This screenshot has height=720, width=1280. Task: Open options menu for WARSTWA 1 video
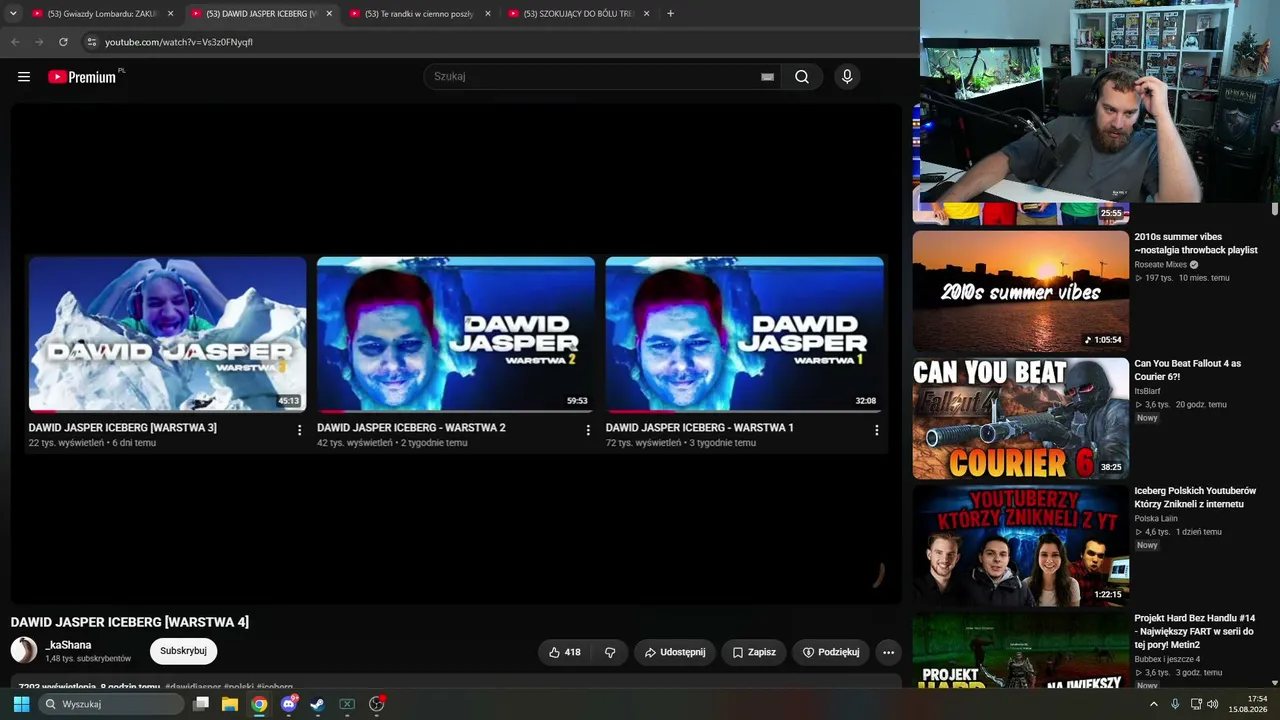point(877,430)
